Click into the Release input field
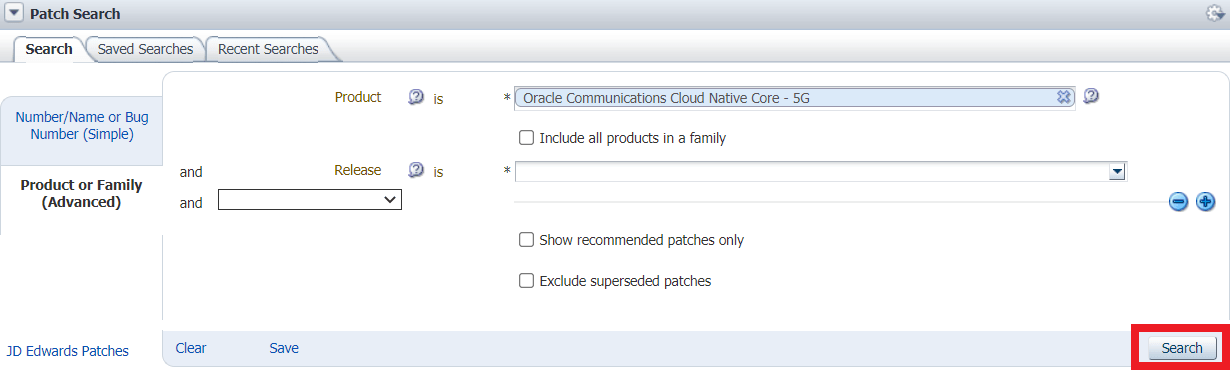This screenshot has height=371, width=1230. pos(813,172)
